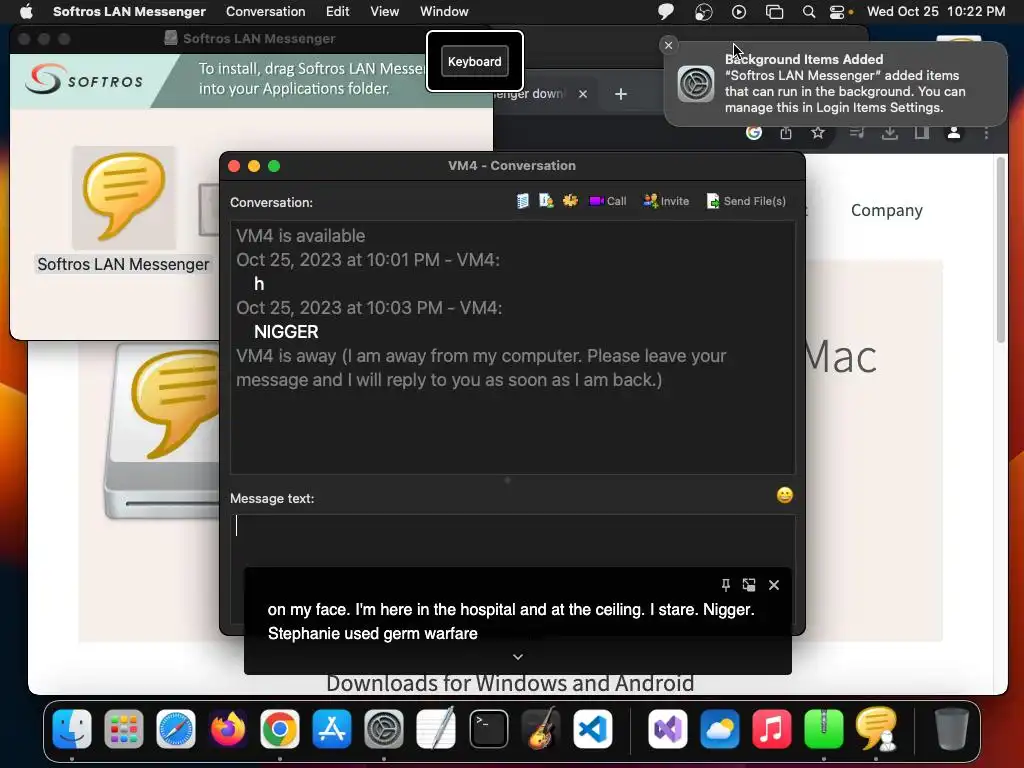Open the Edit menu
Screen dimensions: 1024x768
[338, 11]
